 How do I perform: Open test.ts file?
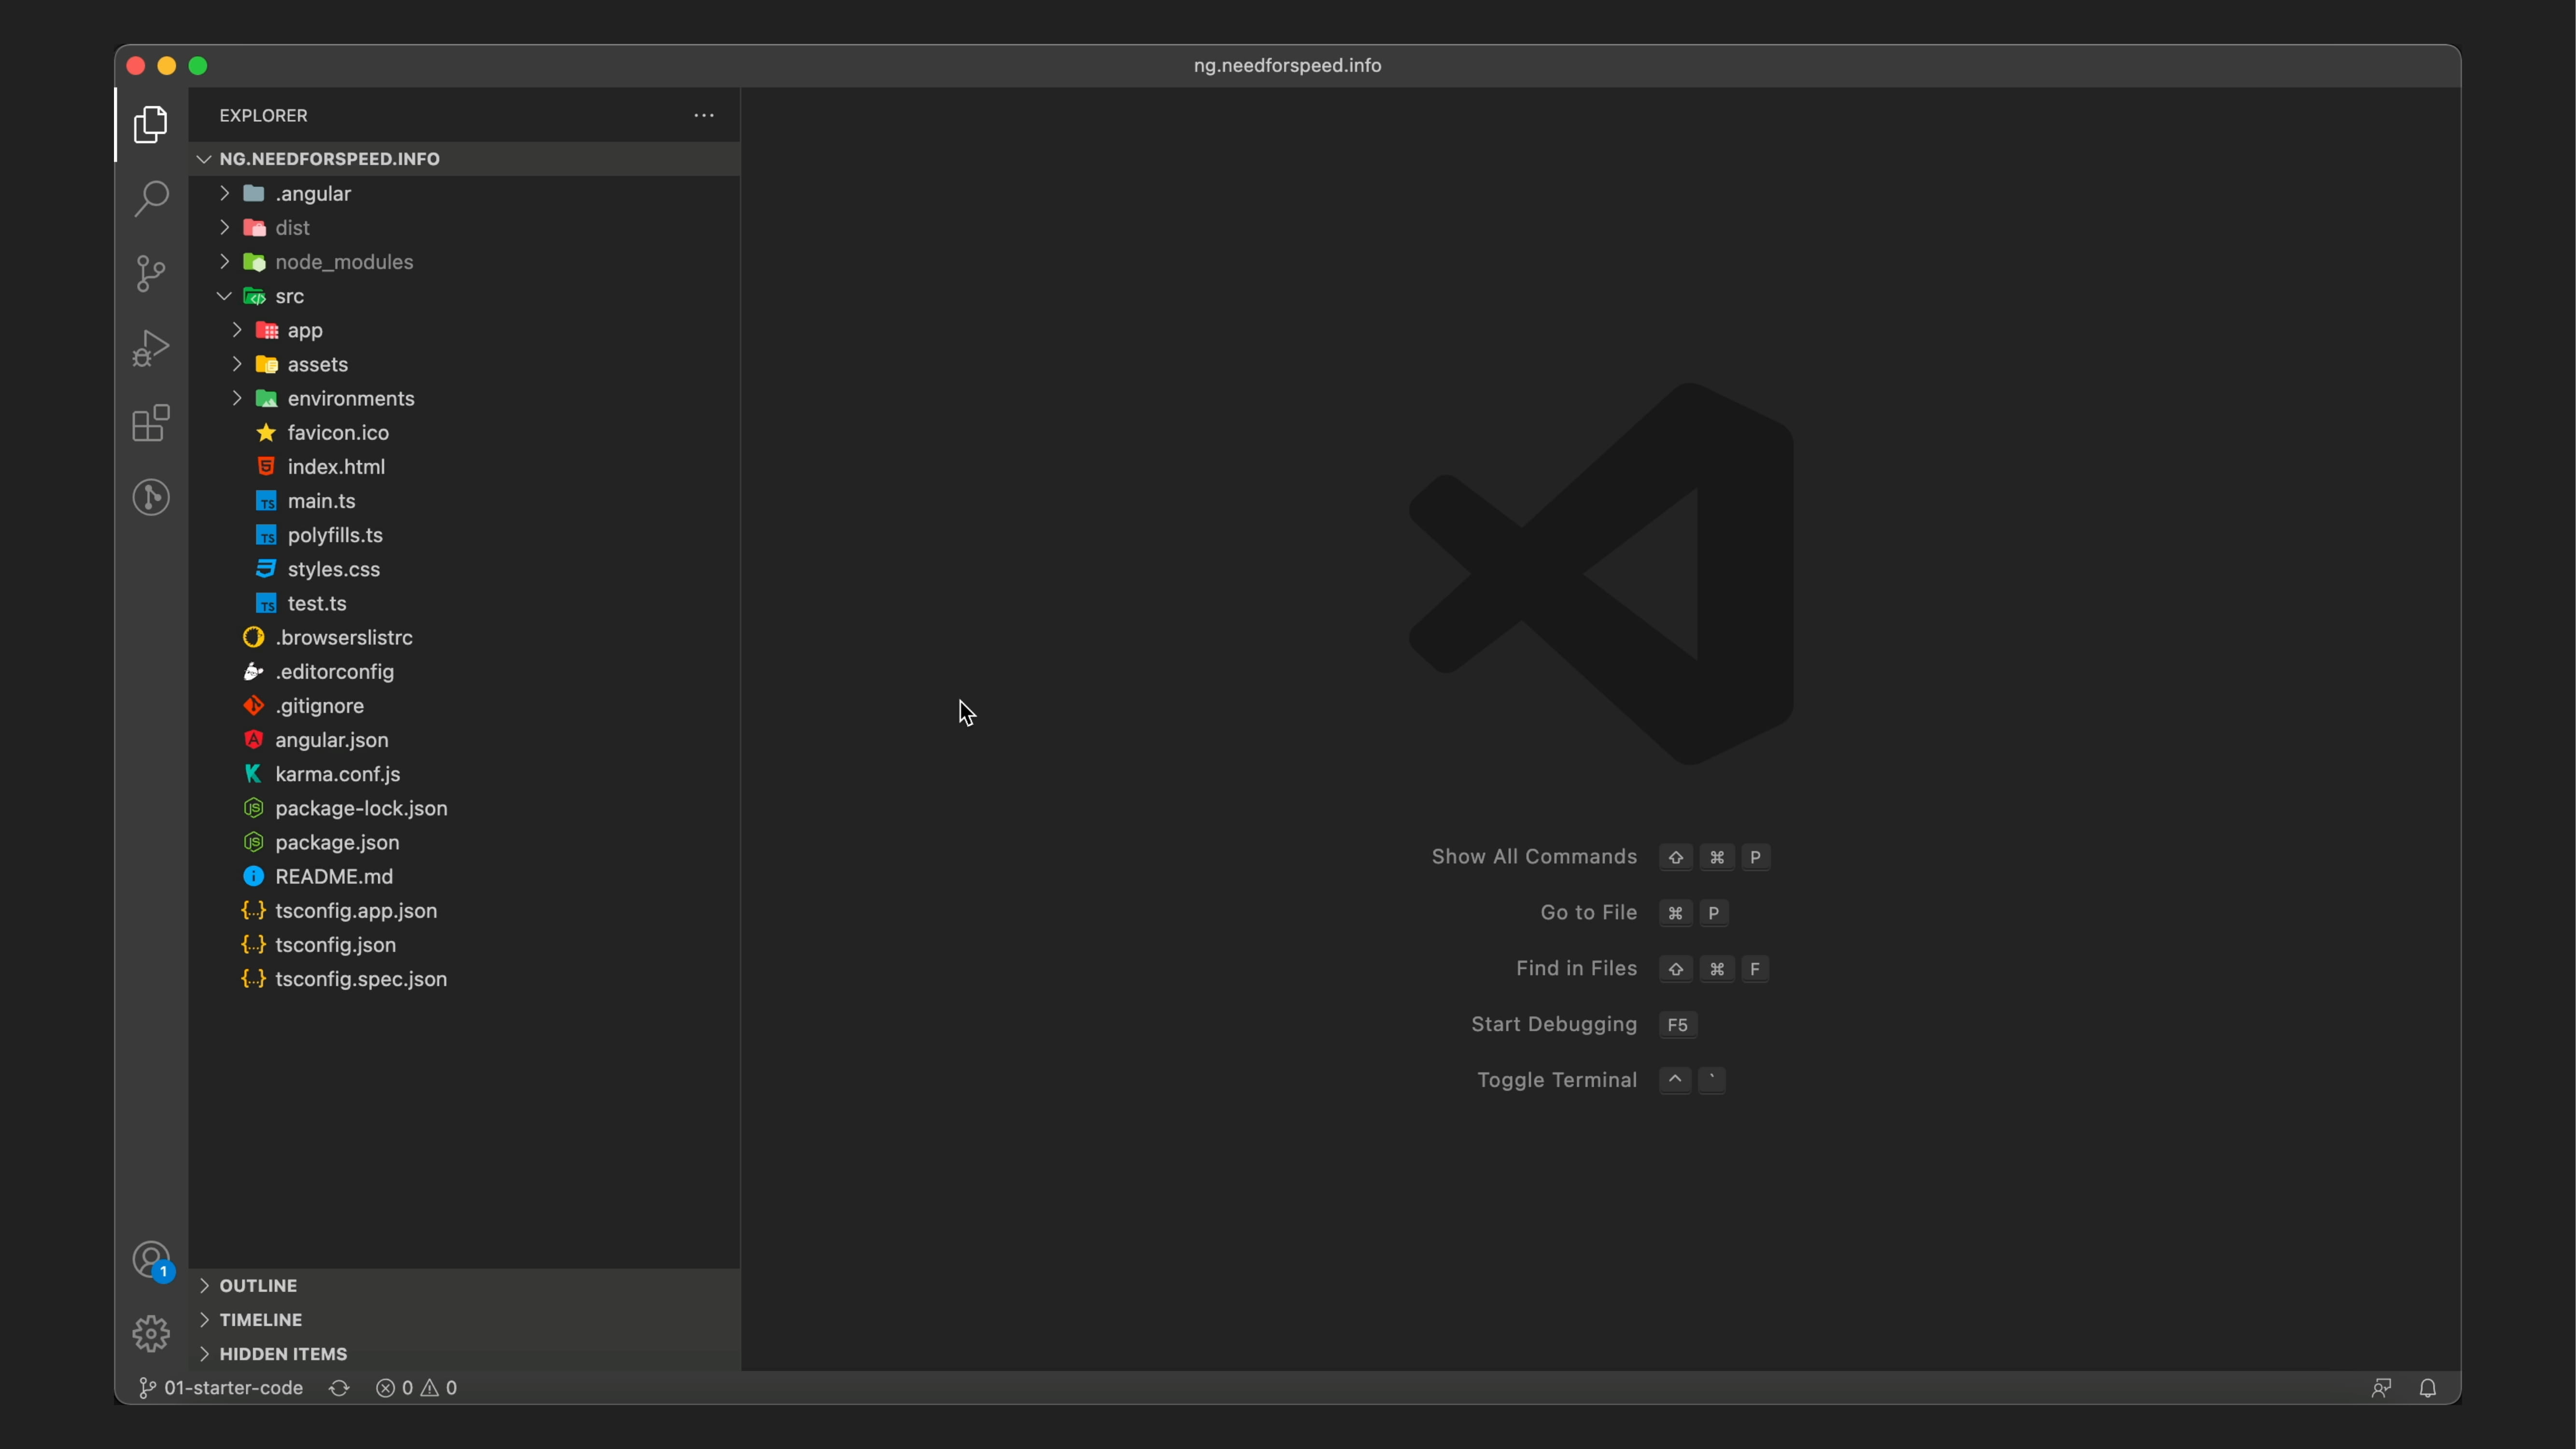[465, 603]
